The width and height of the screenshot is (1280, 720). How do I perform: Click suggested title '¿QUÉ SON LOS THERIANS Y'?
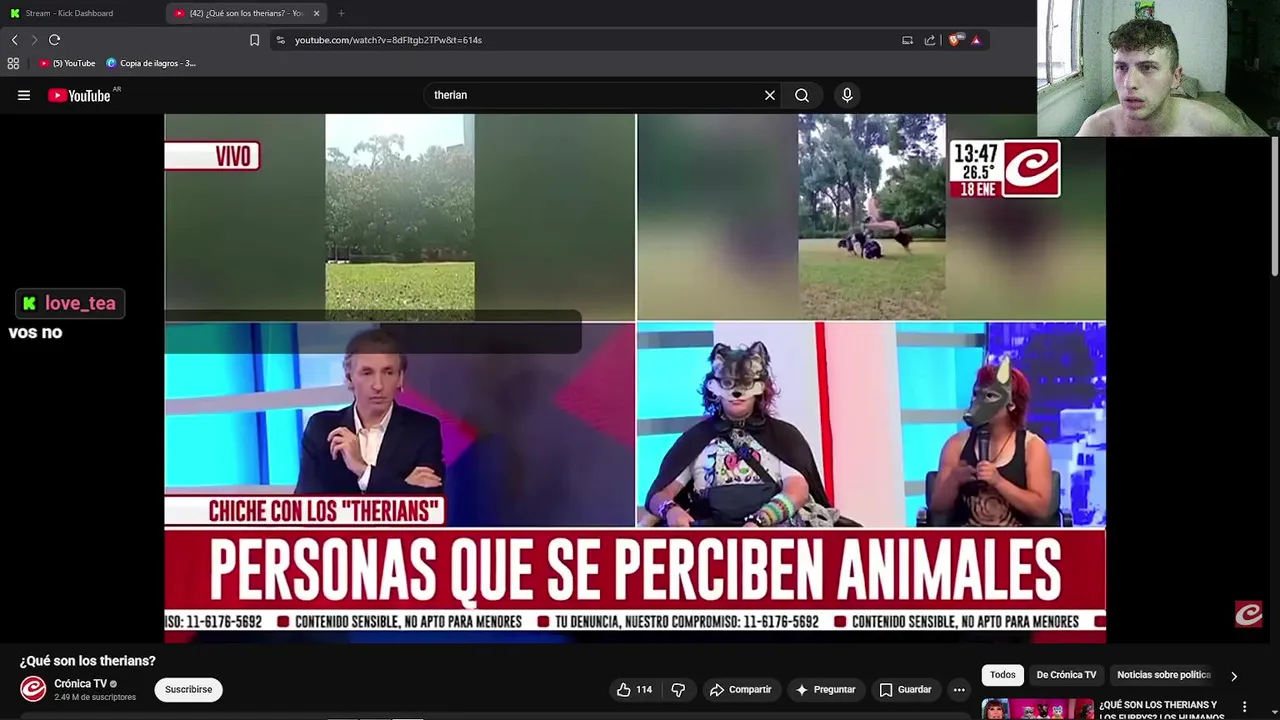(1158, 705)
